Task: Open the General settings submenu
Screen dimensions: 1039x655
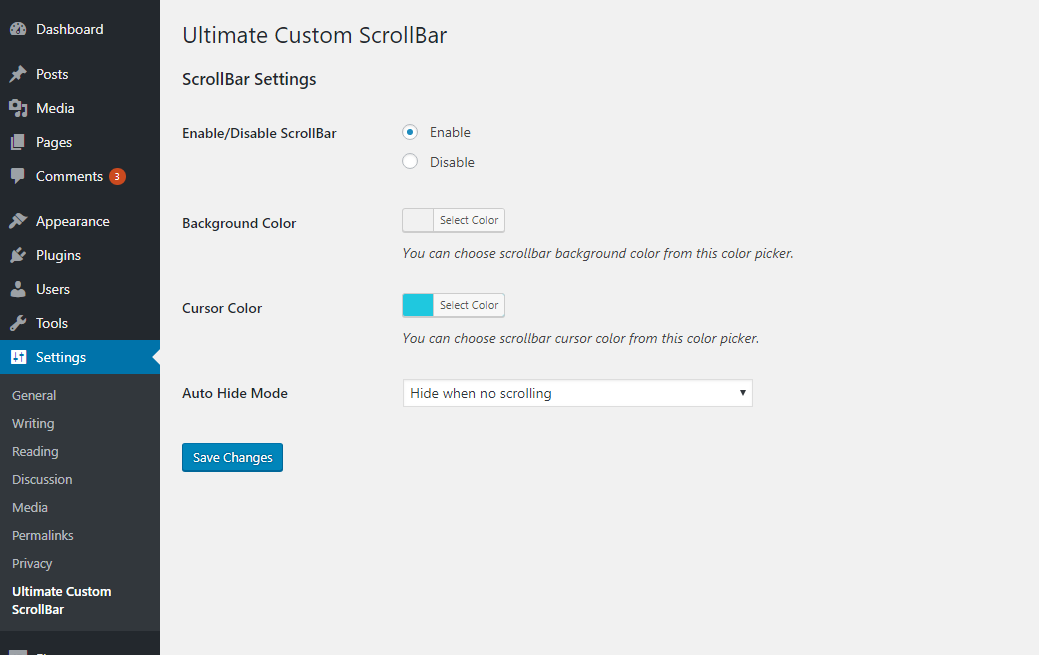Action: coord(34,396)
